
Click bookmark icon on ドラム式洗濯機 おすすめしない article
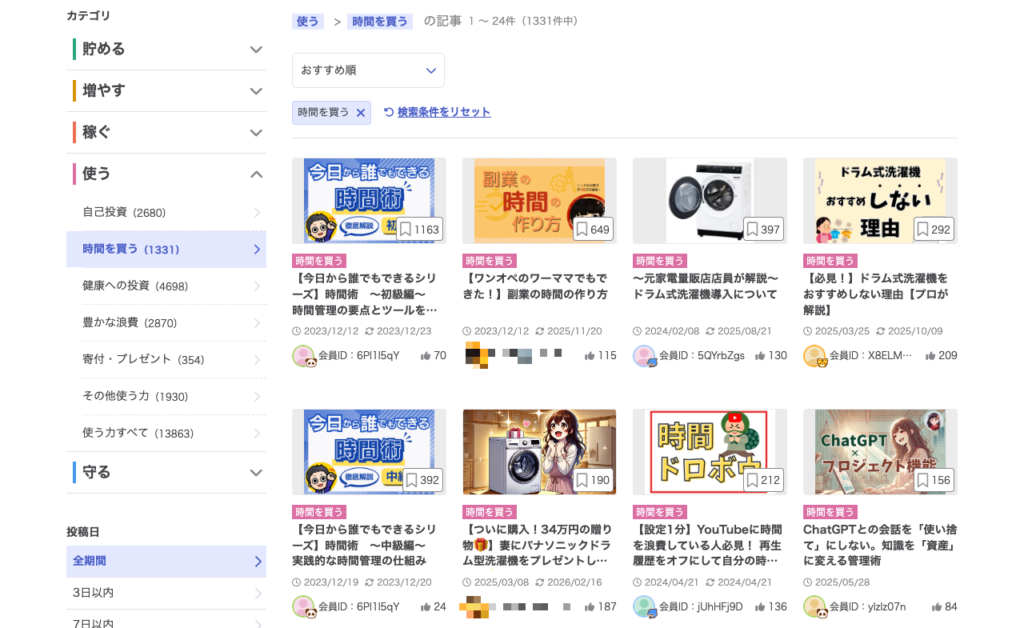point(922,230)
